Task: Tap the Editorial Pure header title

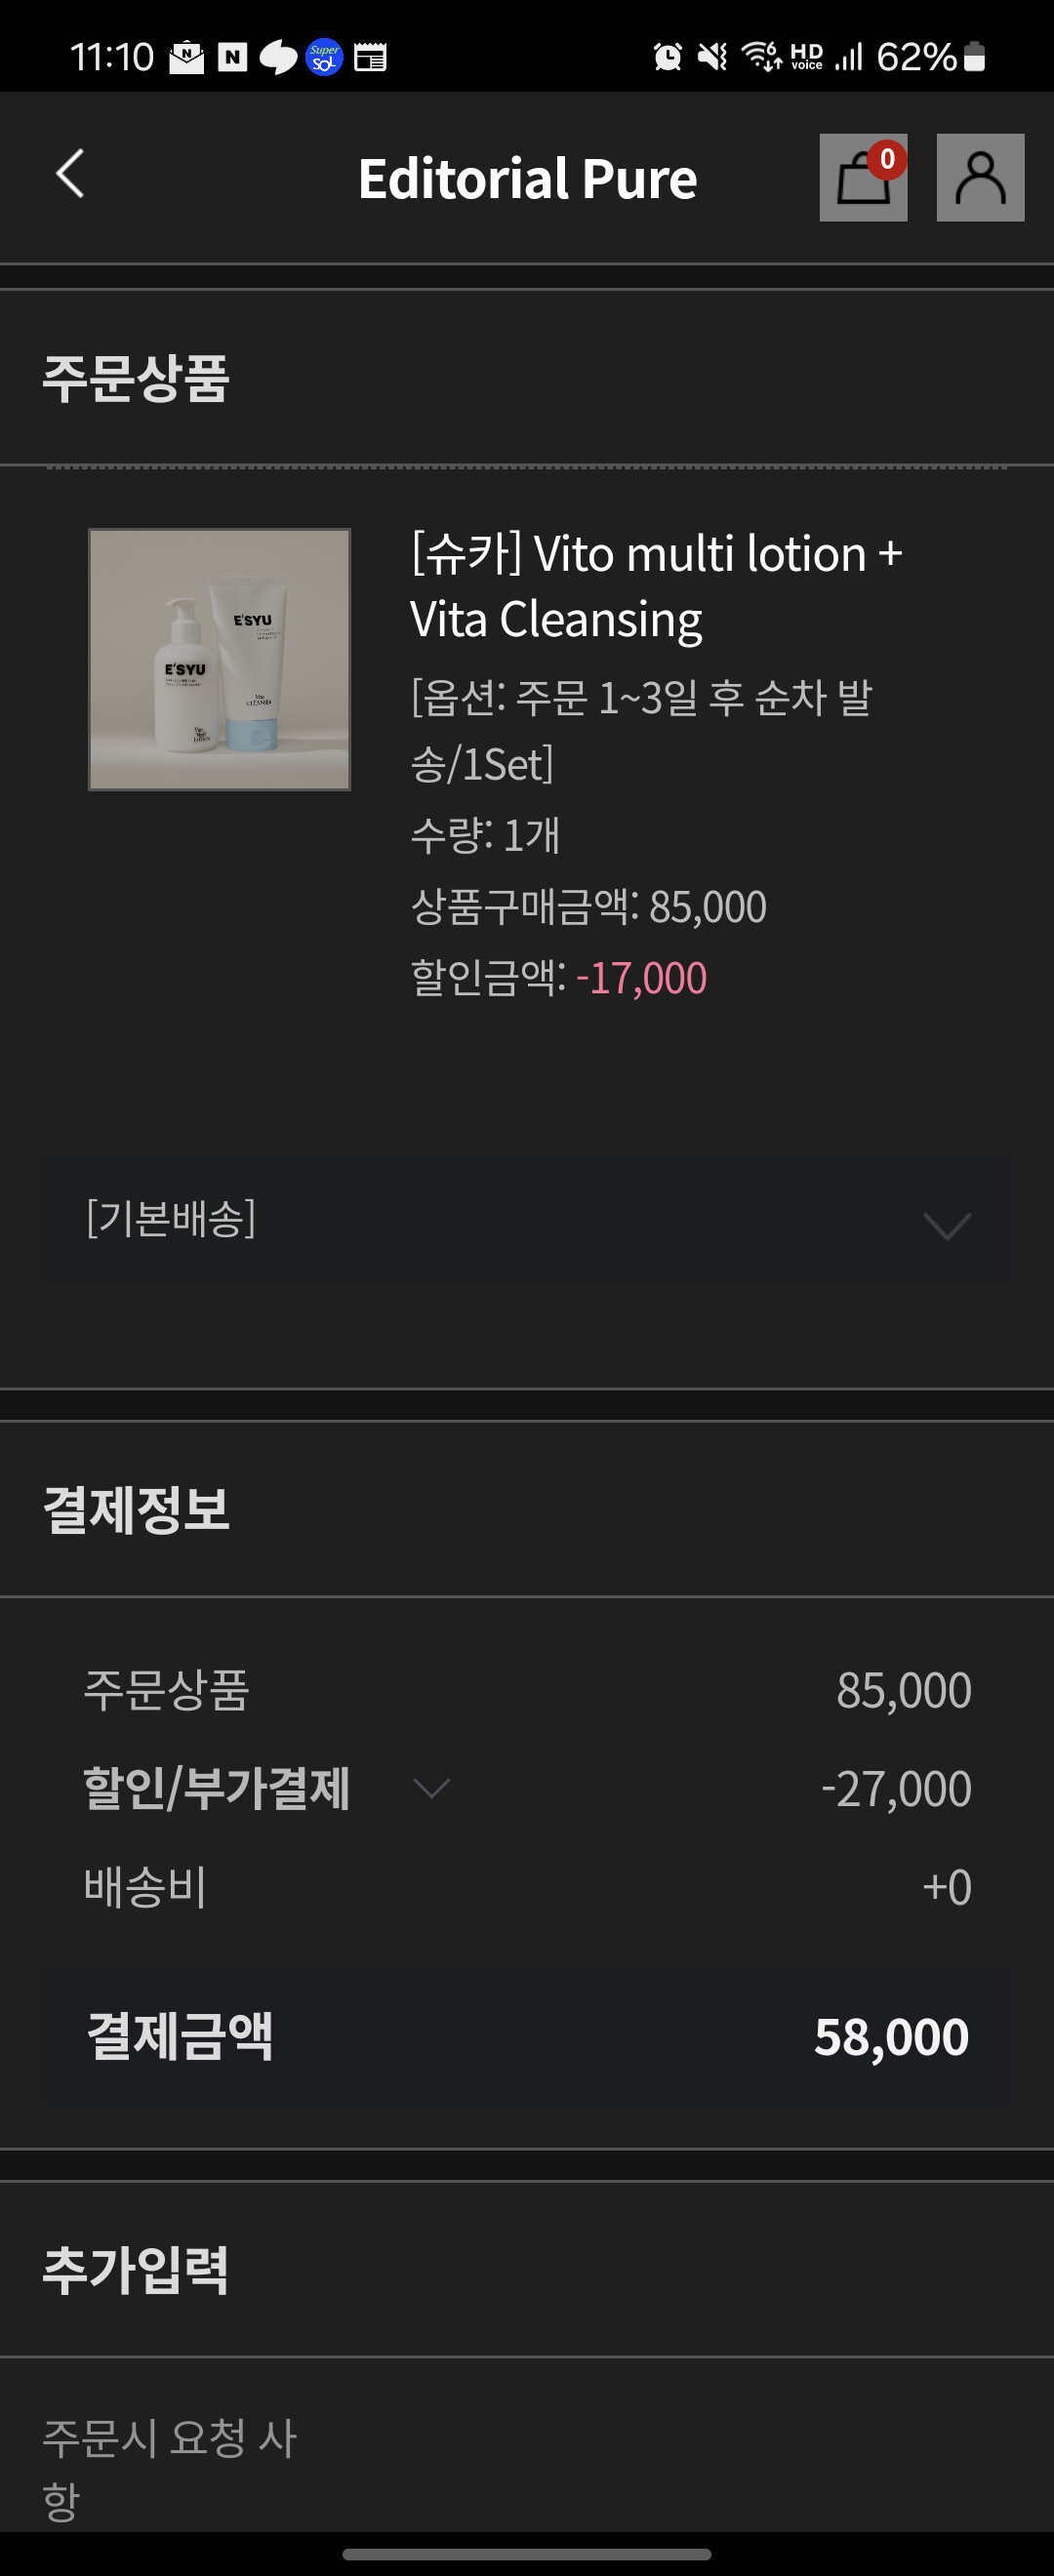Action: click(527, 178)
